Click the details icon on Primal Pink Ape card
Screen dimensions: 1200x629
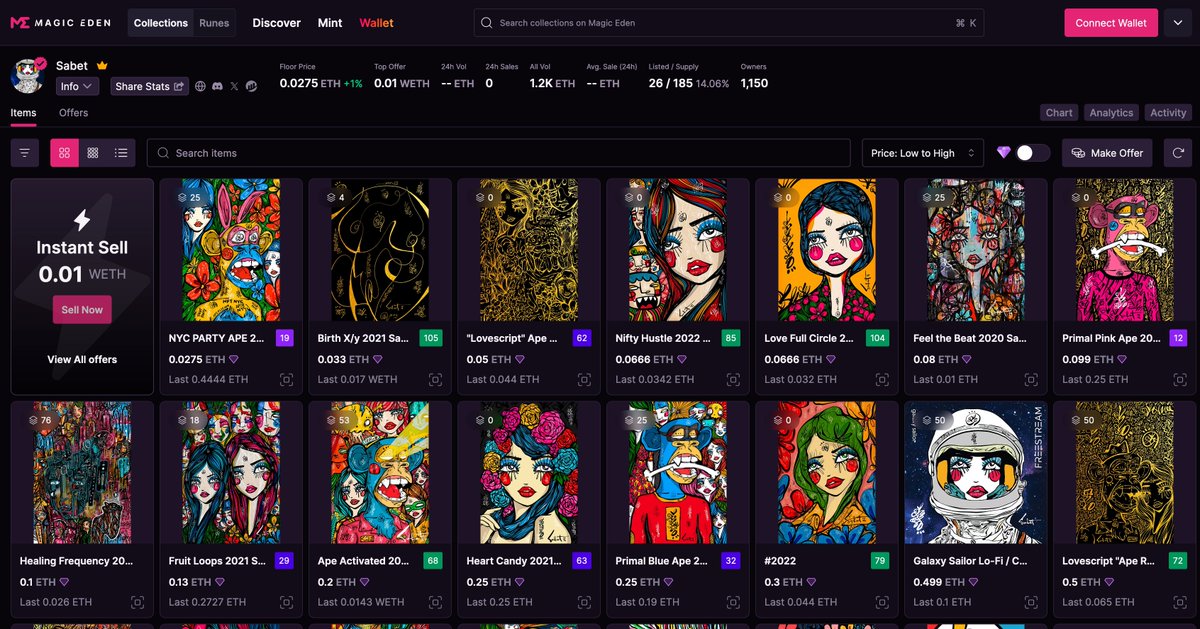pos(1180,380)
